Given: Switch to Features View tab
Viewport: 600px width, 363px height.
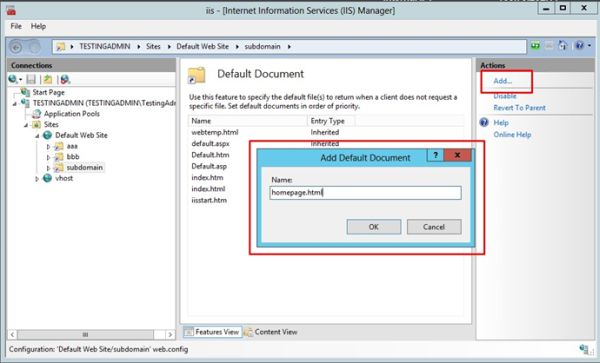Looking at the screenshot, I should click(x=212, y=332).
